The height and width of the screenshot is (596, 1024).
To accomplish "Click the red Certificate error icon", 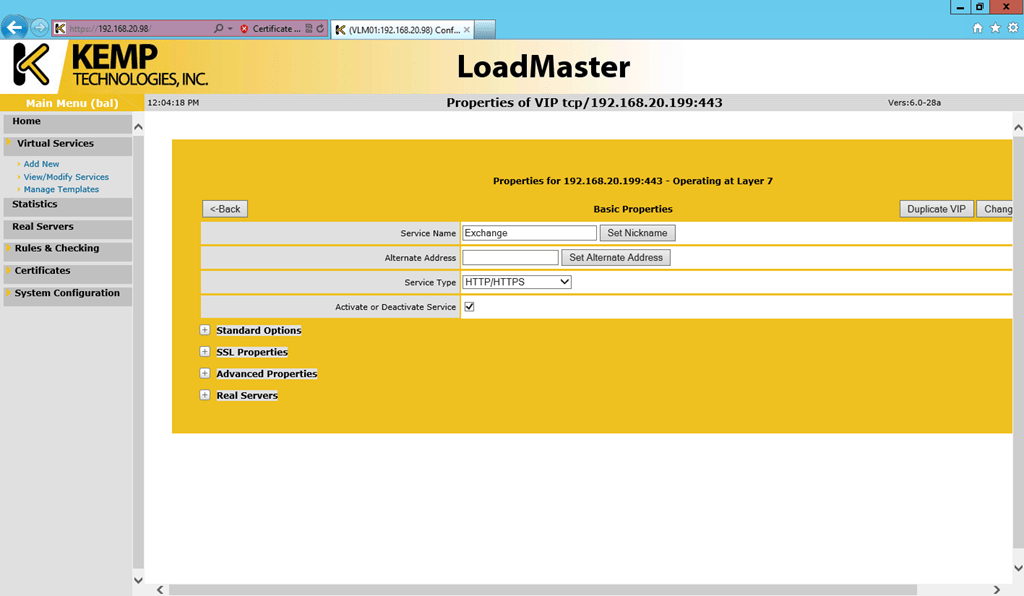I will pyautogui.click(x=244, y=29).
